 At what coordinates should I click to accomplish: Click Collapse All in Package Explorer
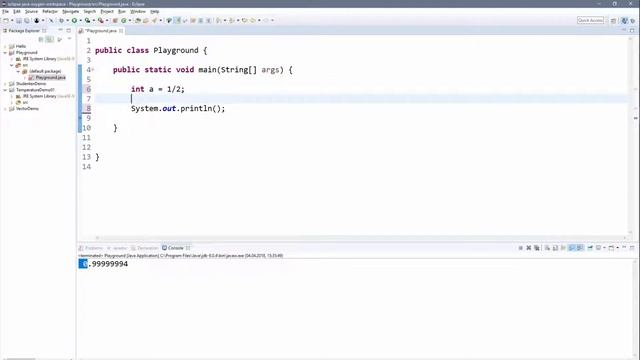pos(41,40)
